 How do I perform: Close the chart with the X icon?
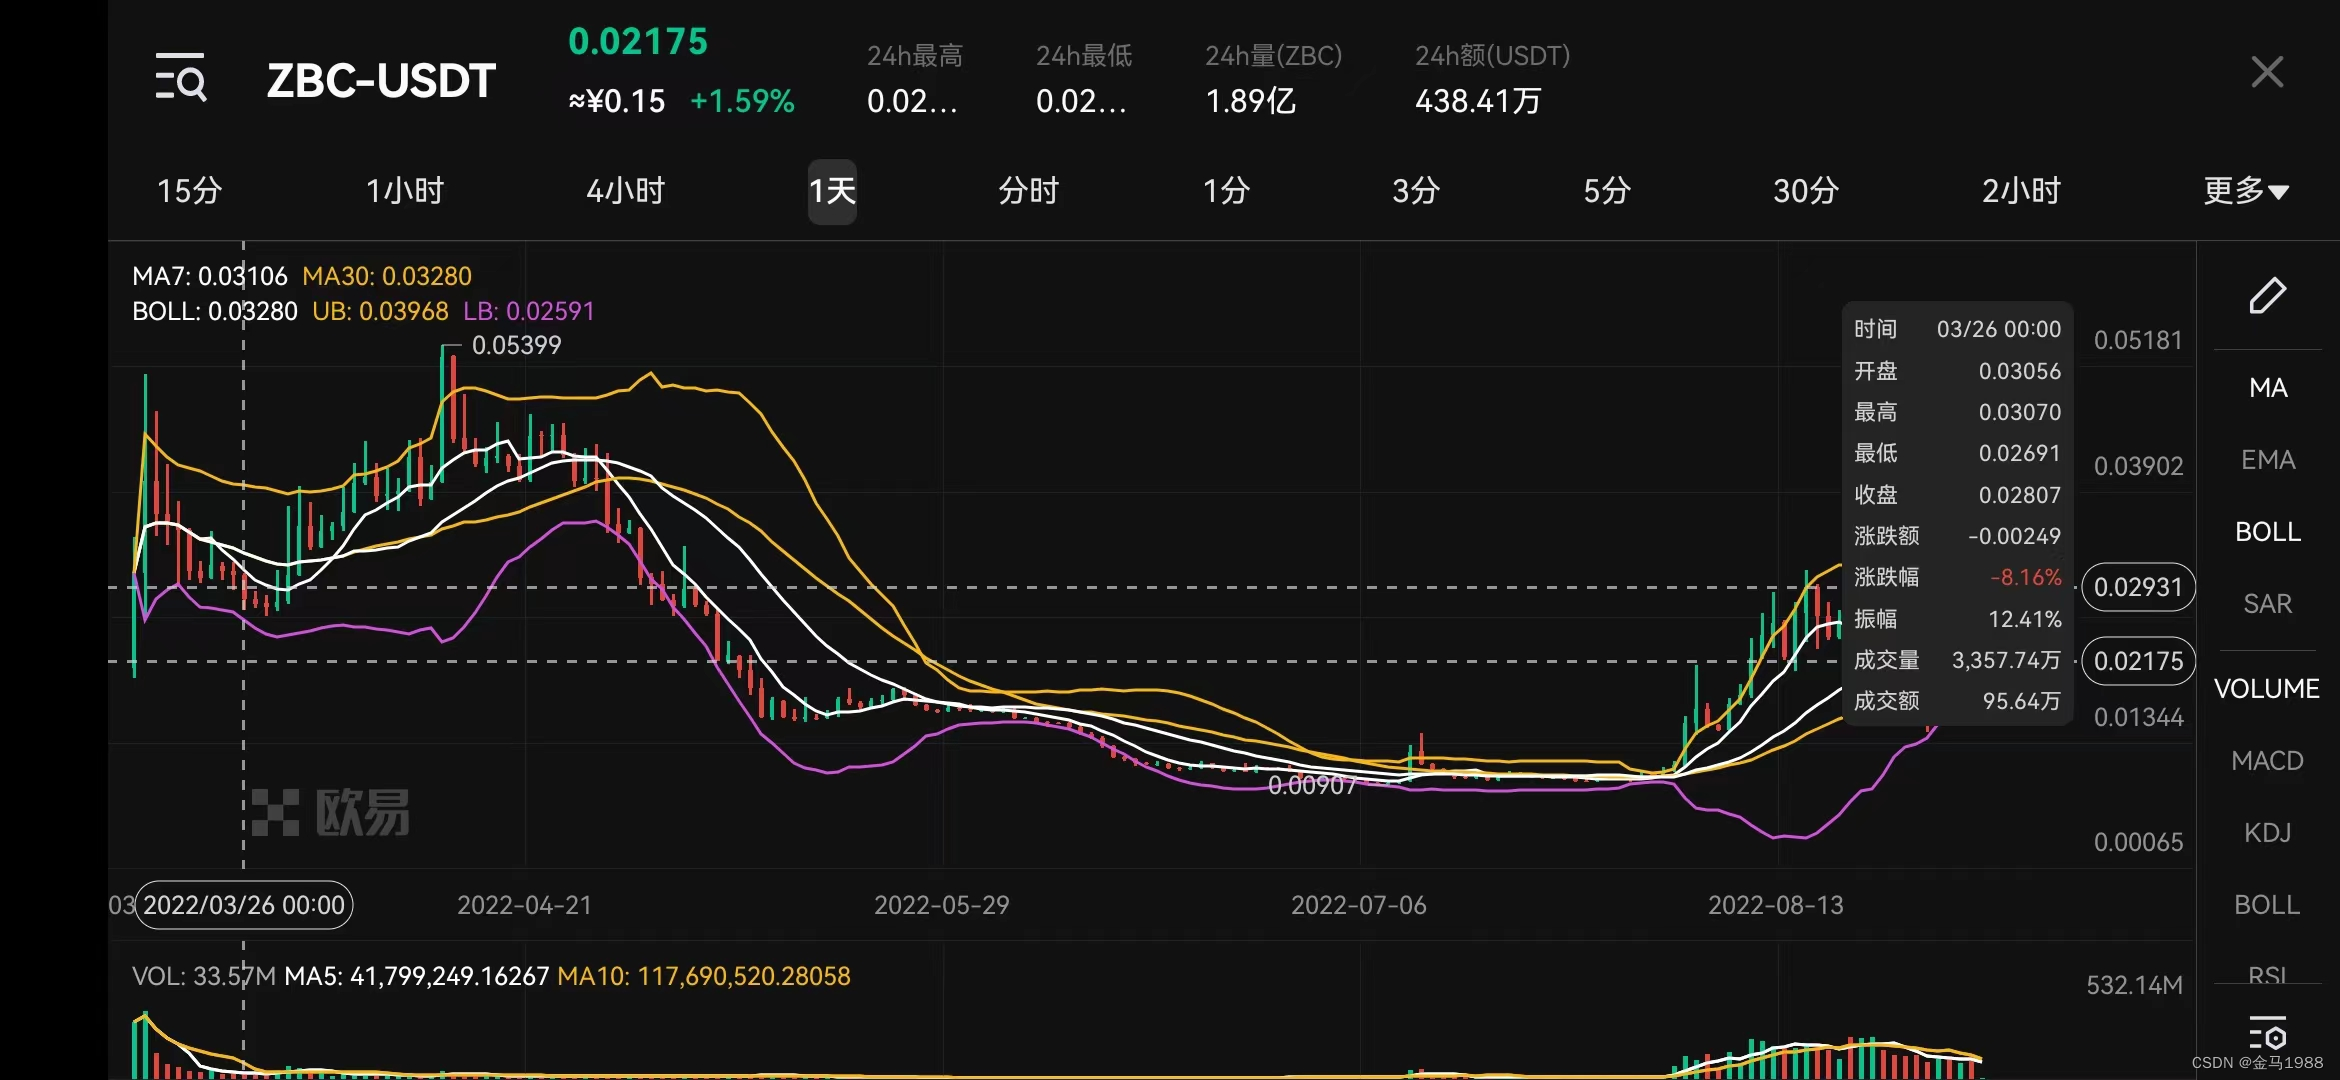[2266, 72]
